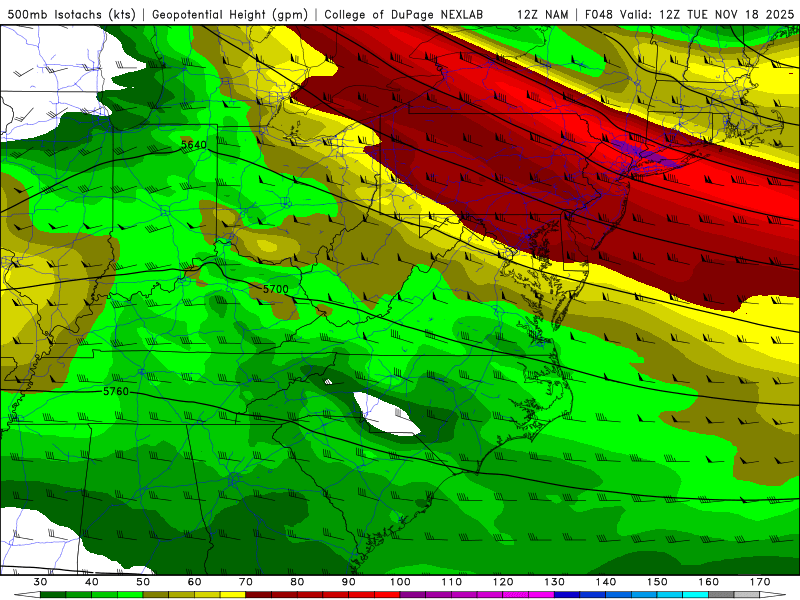Click the 70 value on the color scale
This screenshot has height=600, width=800.
(246, 582)
